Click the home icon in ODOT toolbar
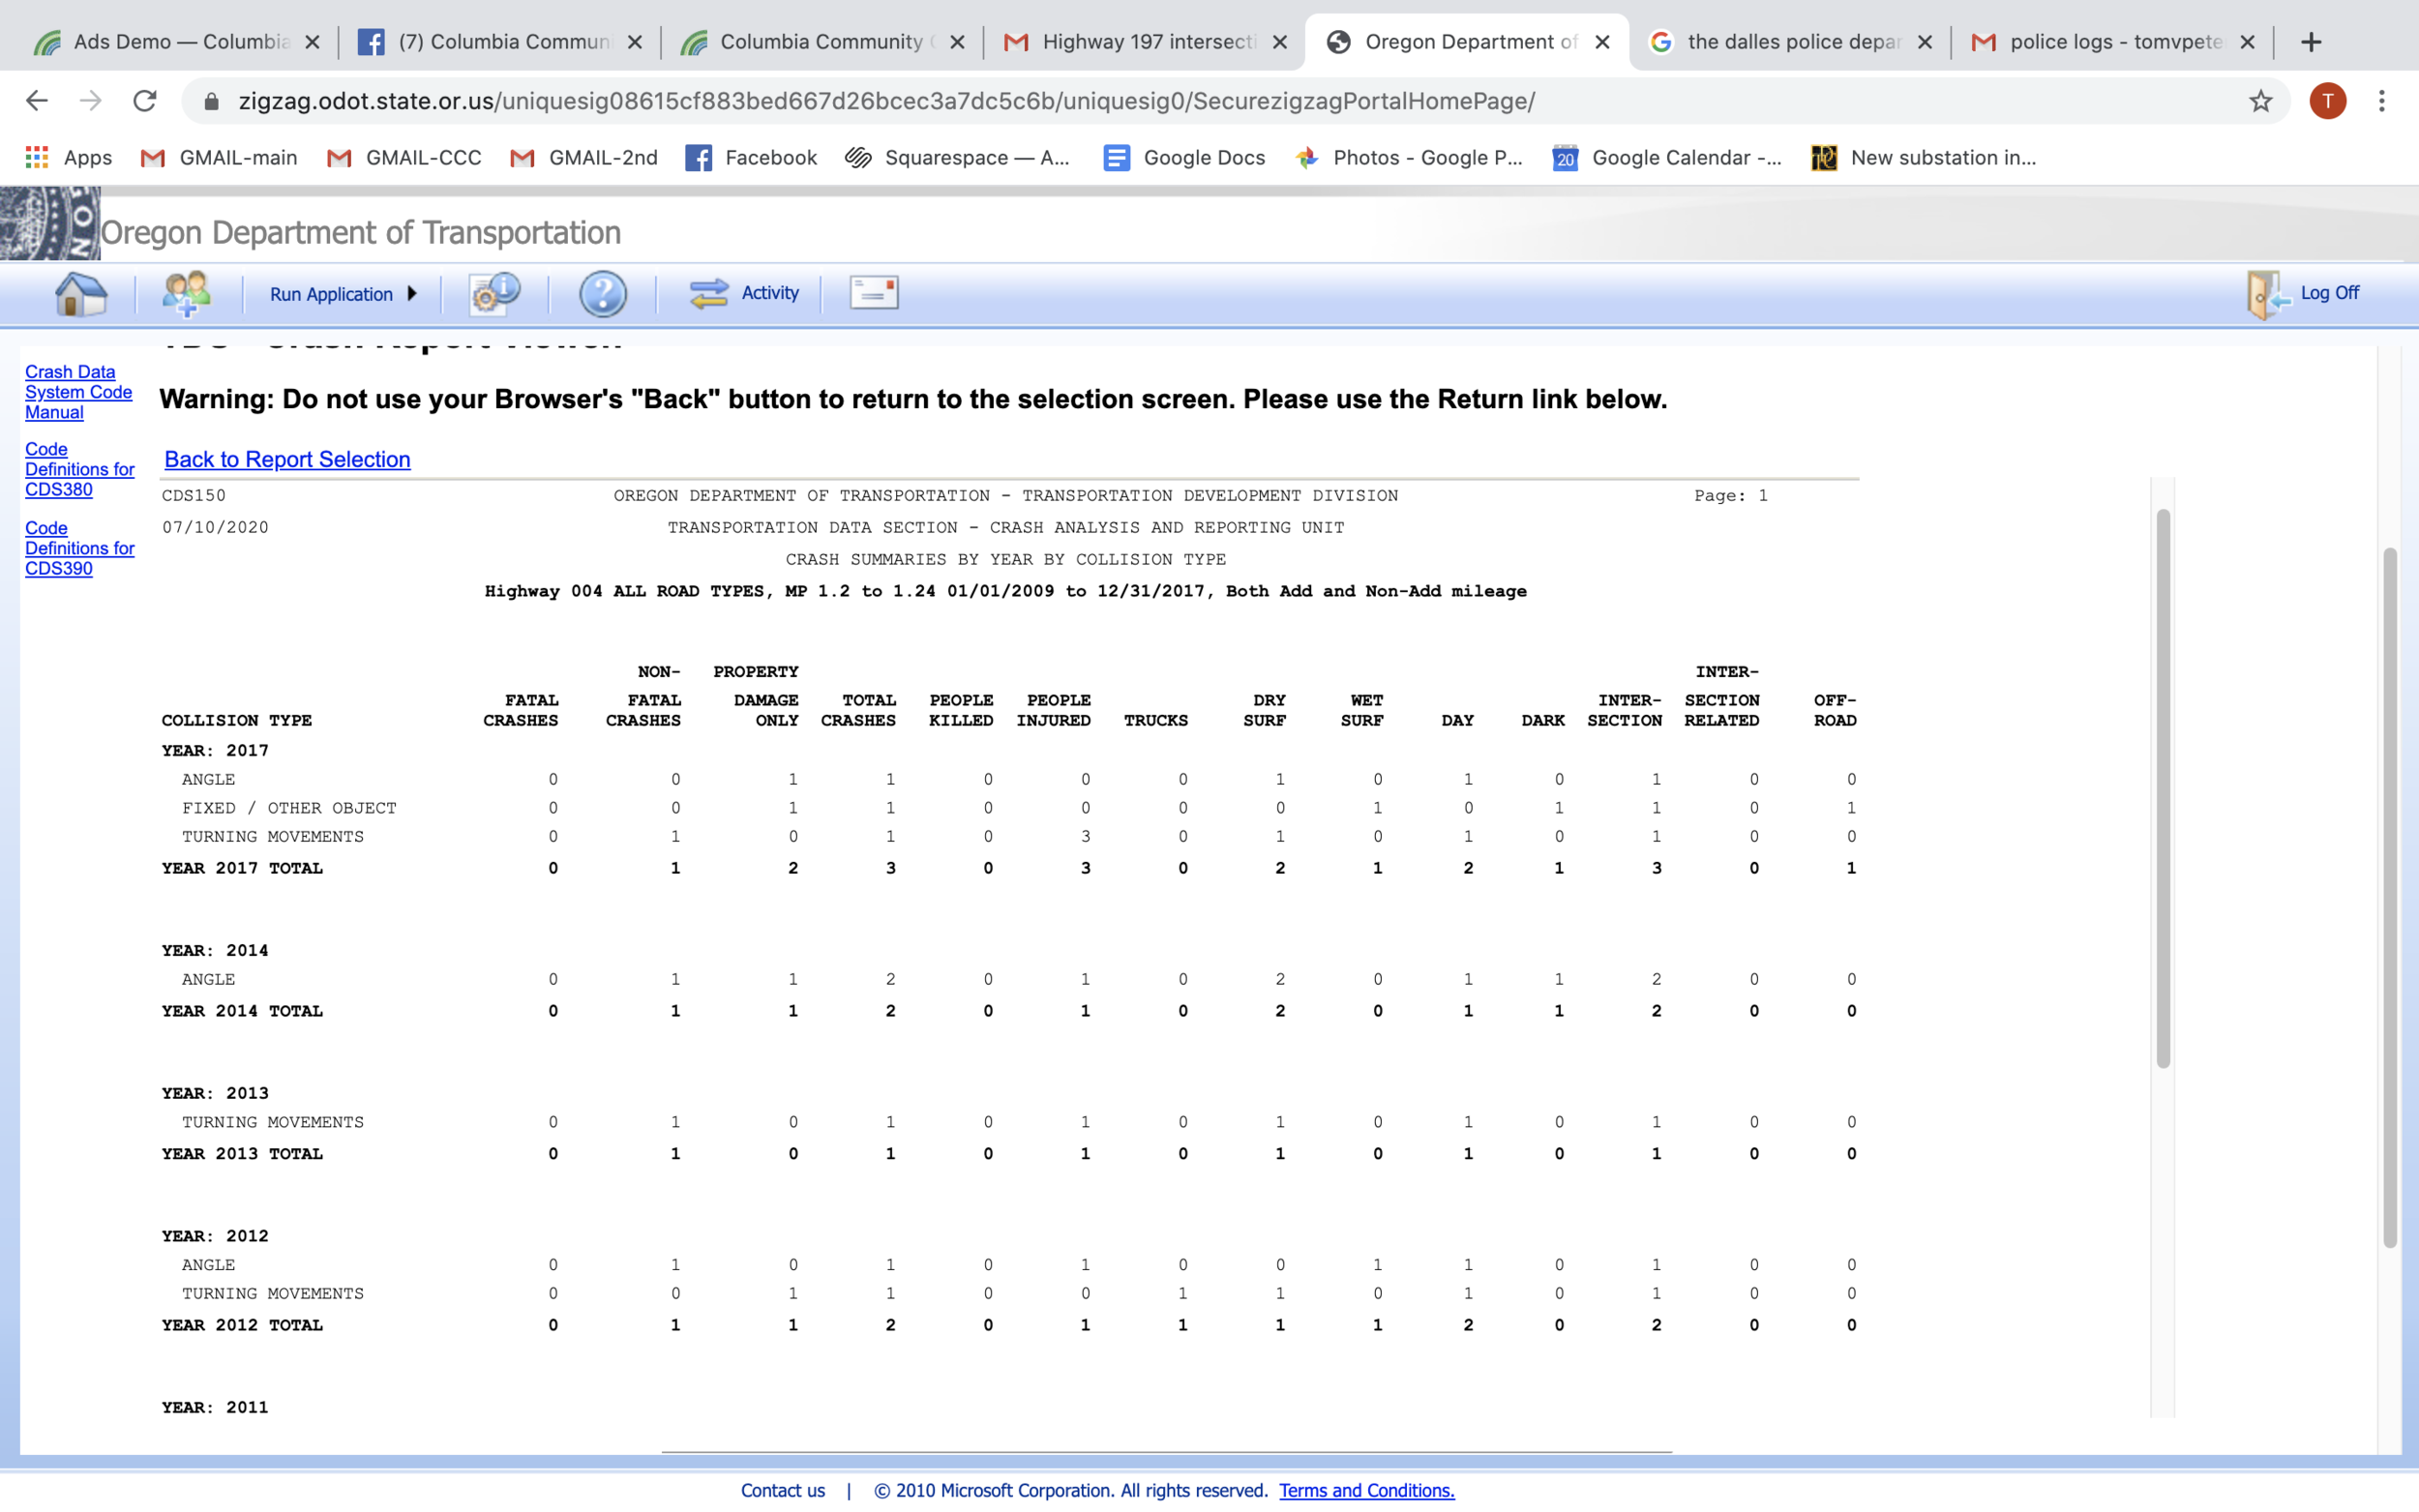The image size is (2419, 1512). pyautogui.click(x=79, y=293)
